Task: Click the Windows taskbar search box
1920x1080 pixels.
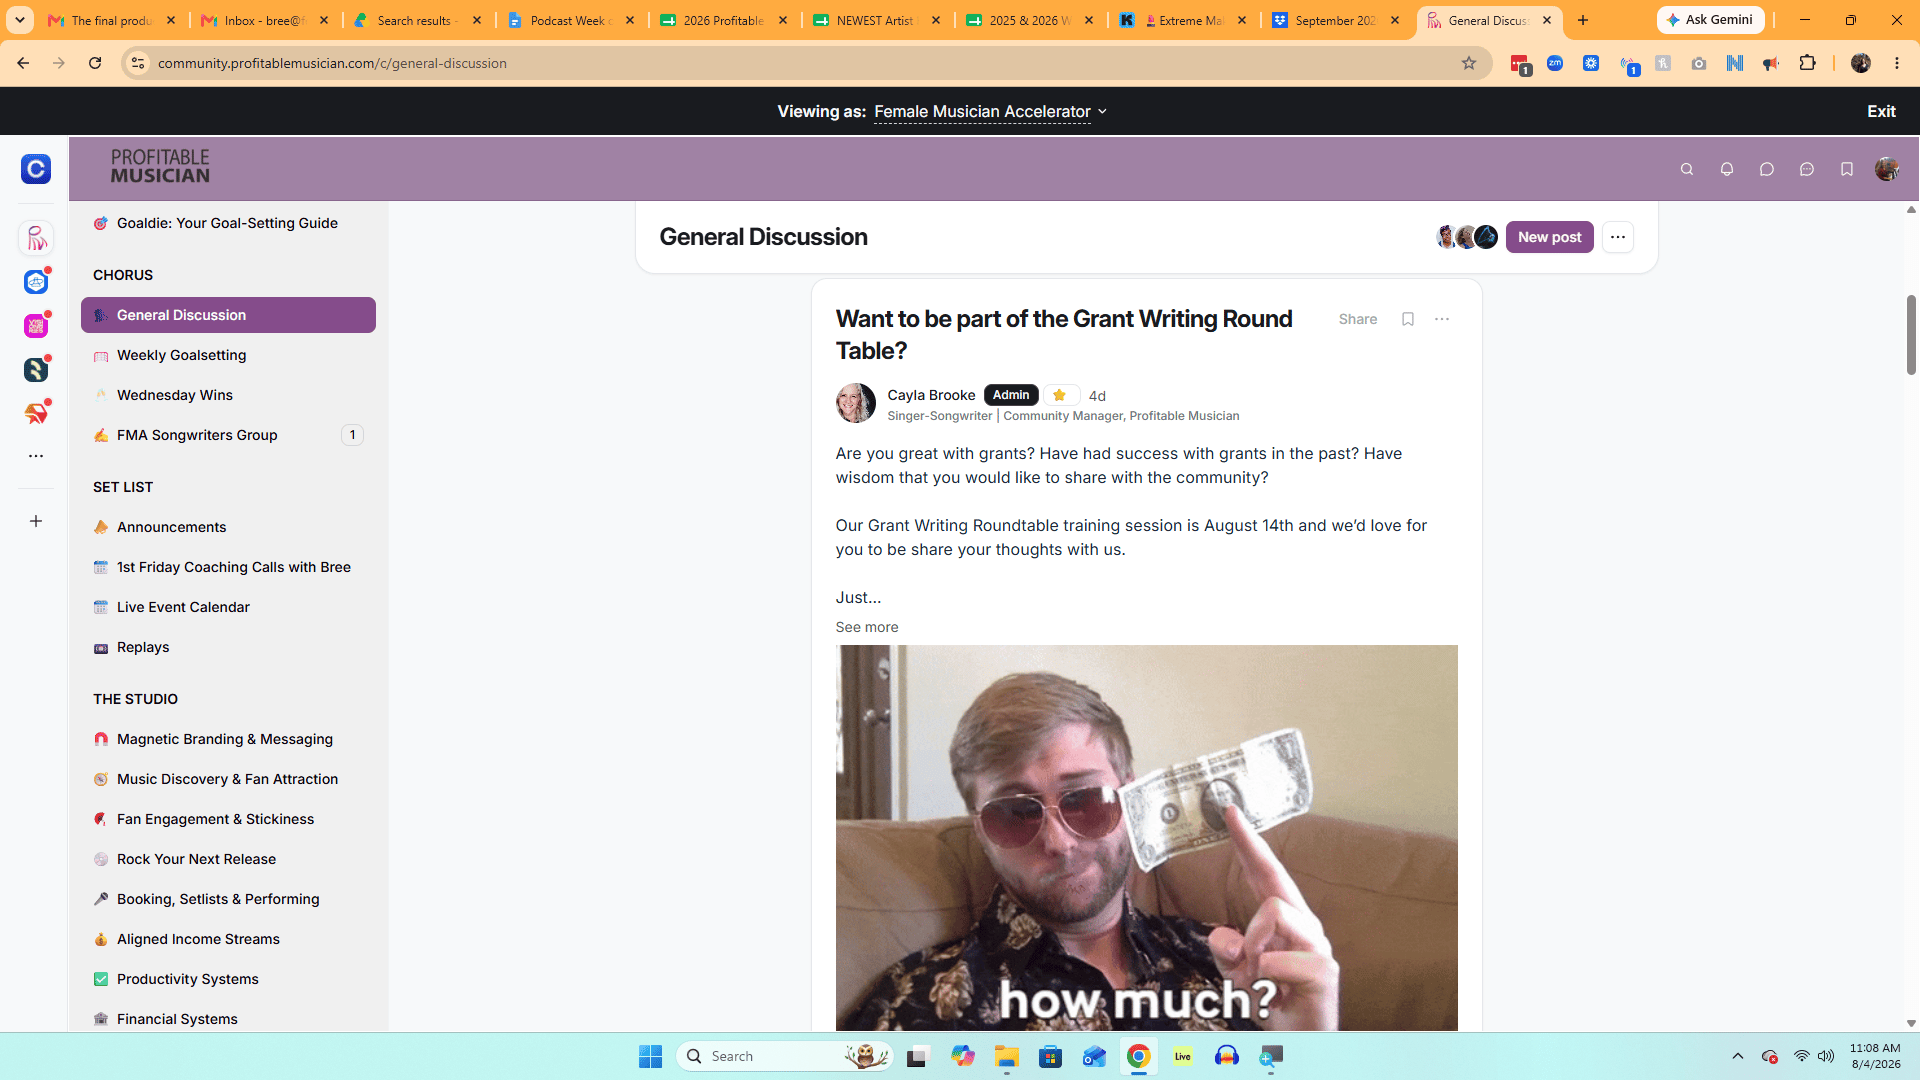Action: coord(785,1056)
